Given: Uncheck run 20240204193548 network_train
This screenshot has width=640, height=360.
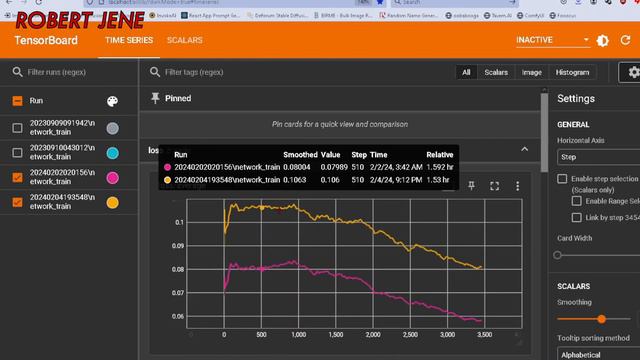Looking at the screenshot, I should pos(17,202).
